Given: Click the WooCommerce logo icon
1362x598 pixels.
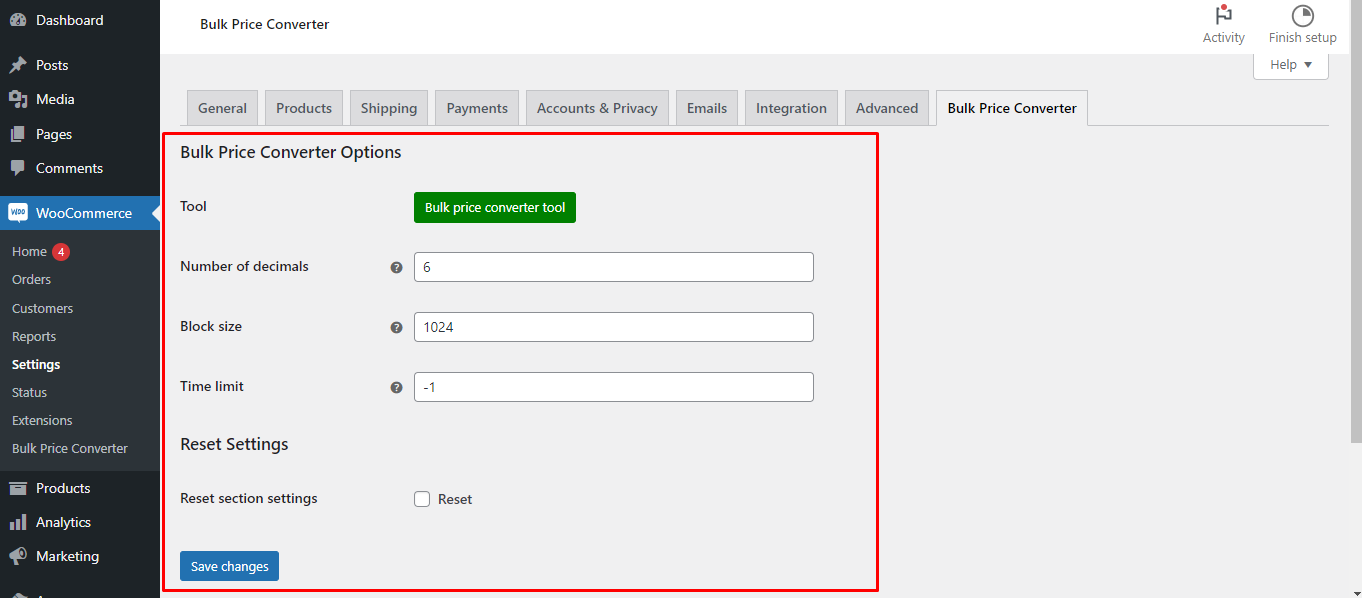Looking at the screenshot, I should click(18, 213).
